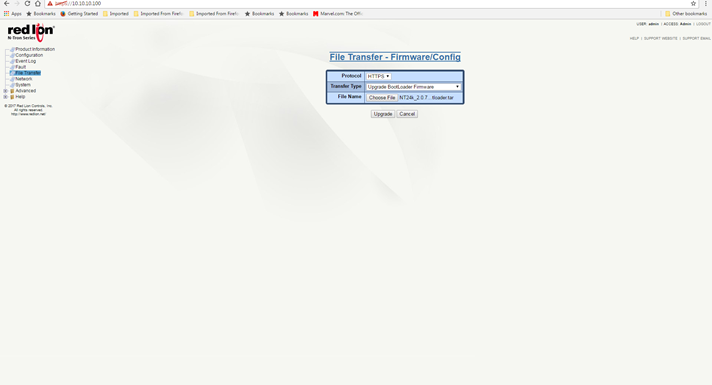The image size is (712, 385).
Task: Click the Cancel button
Action: tap(407, 114)
